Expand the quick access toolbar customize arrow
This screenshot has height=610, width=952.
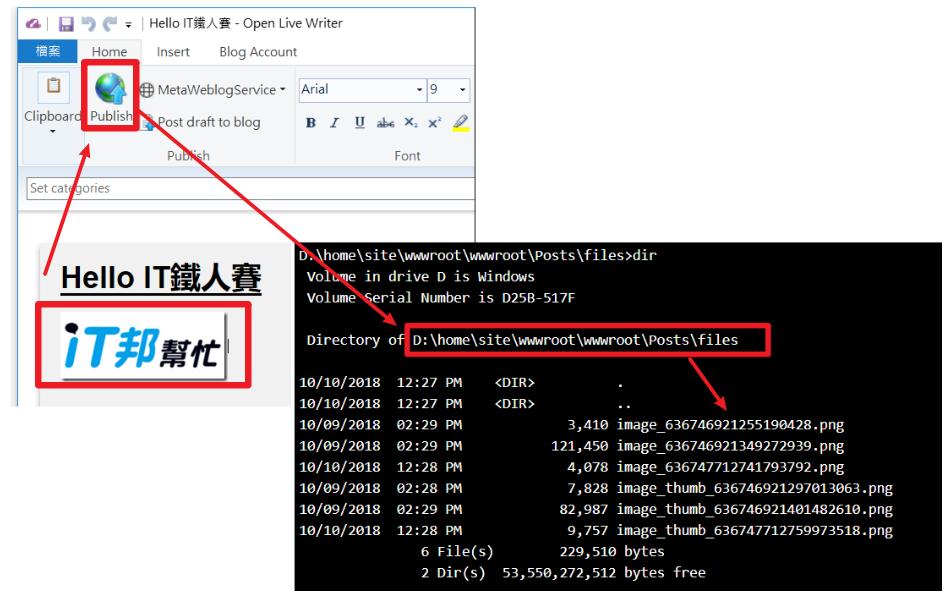[x=128, y=25]
